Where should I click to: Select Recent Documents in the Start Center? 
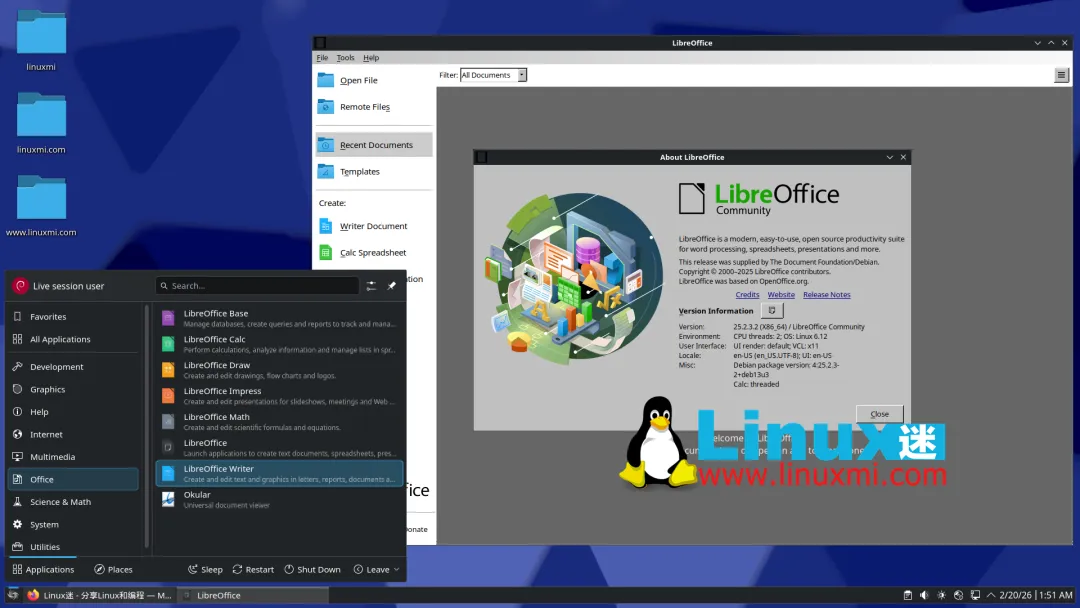374,145
